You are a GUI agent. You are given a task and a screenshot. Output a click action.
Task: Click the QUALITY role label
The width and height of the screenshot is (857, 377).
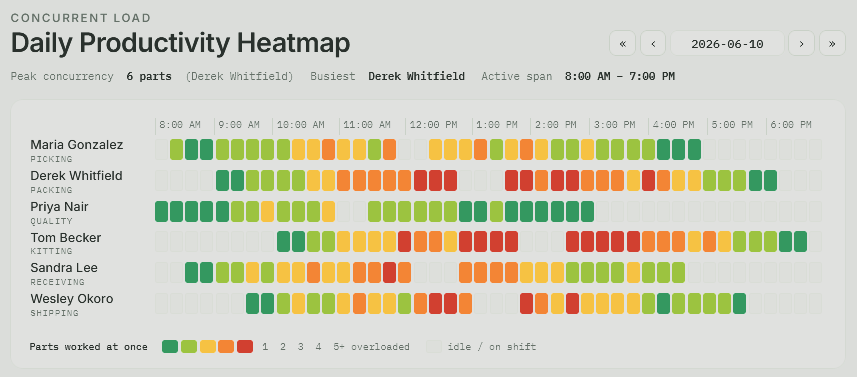point(51,221)
